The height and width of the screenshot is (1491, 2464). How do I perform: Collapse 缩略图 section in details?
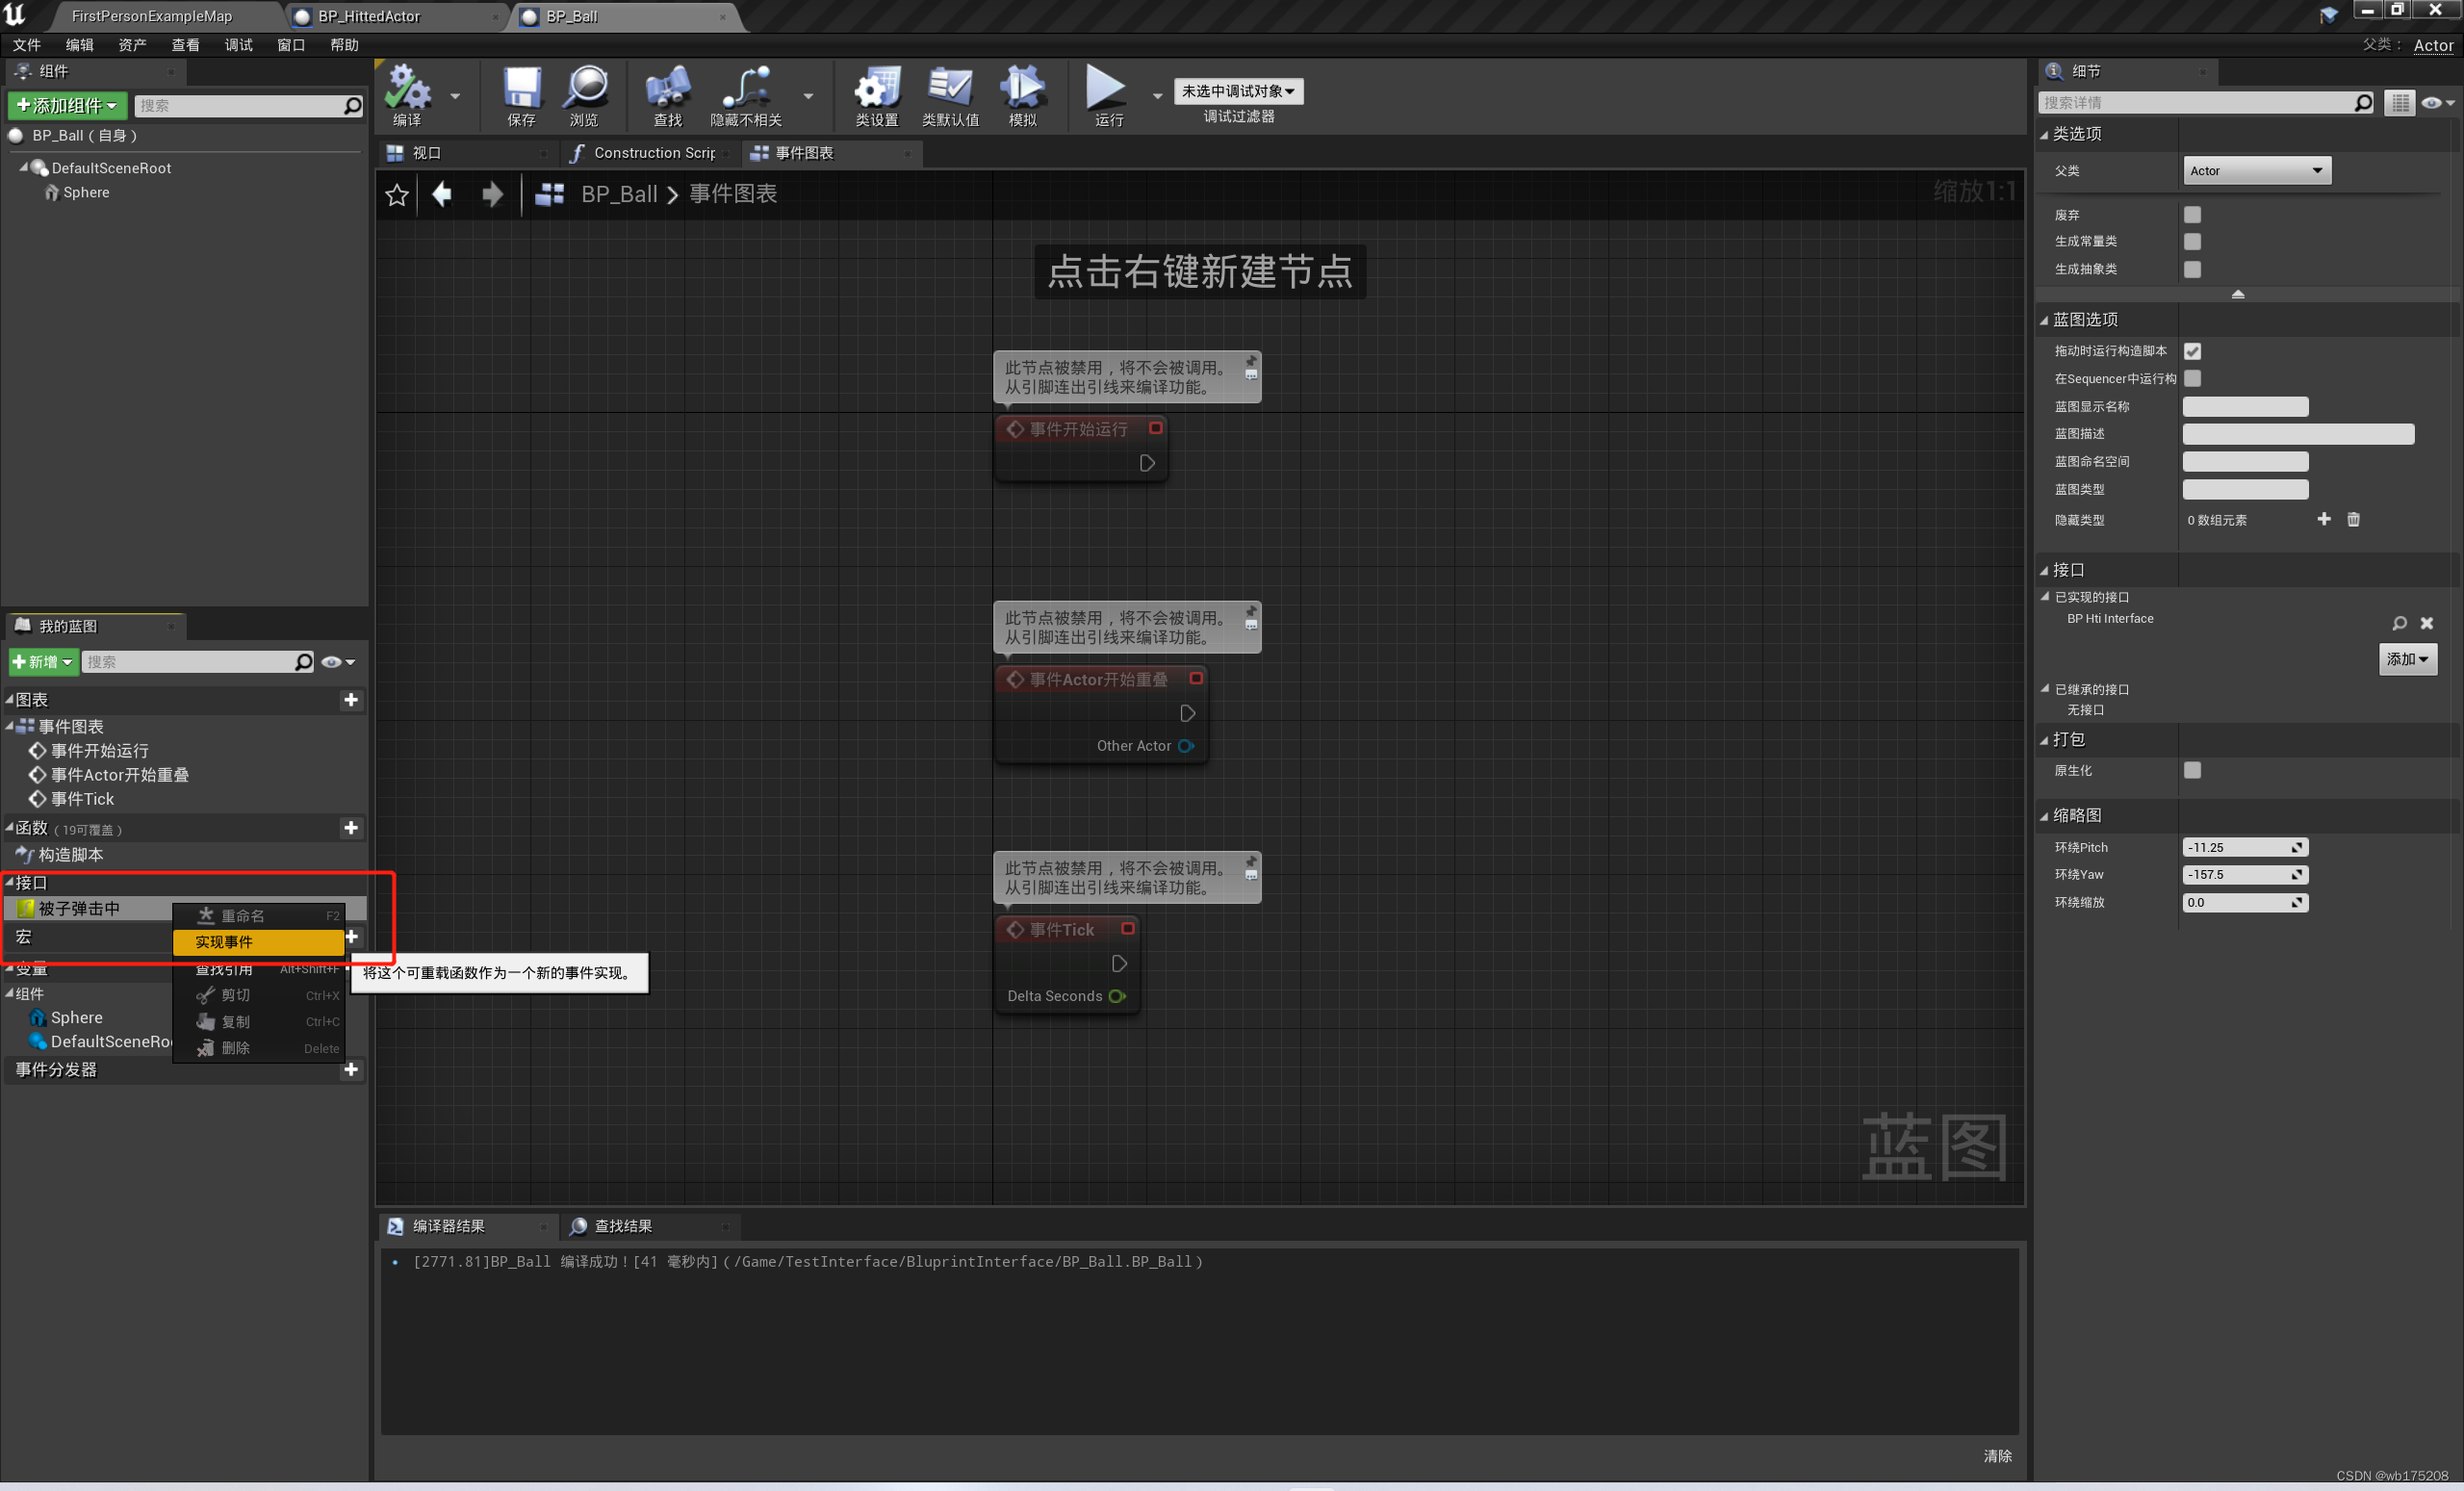tap(2045, 817)
